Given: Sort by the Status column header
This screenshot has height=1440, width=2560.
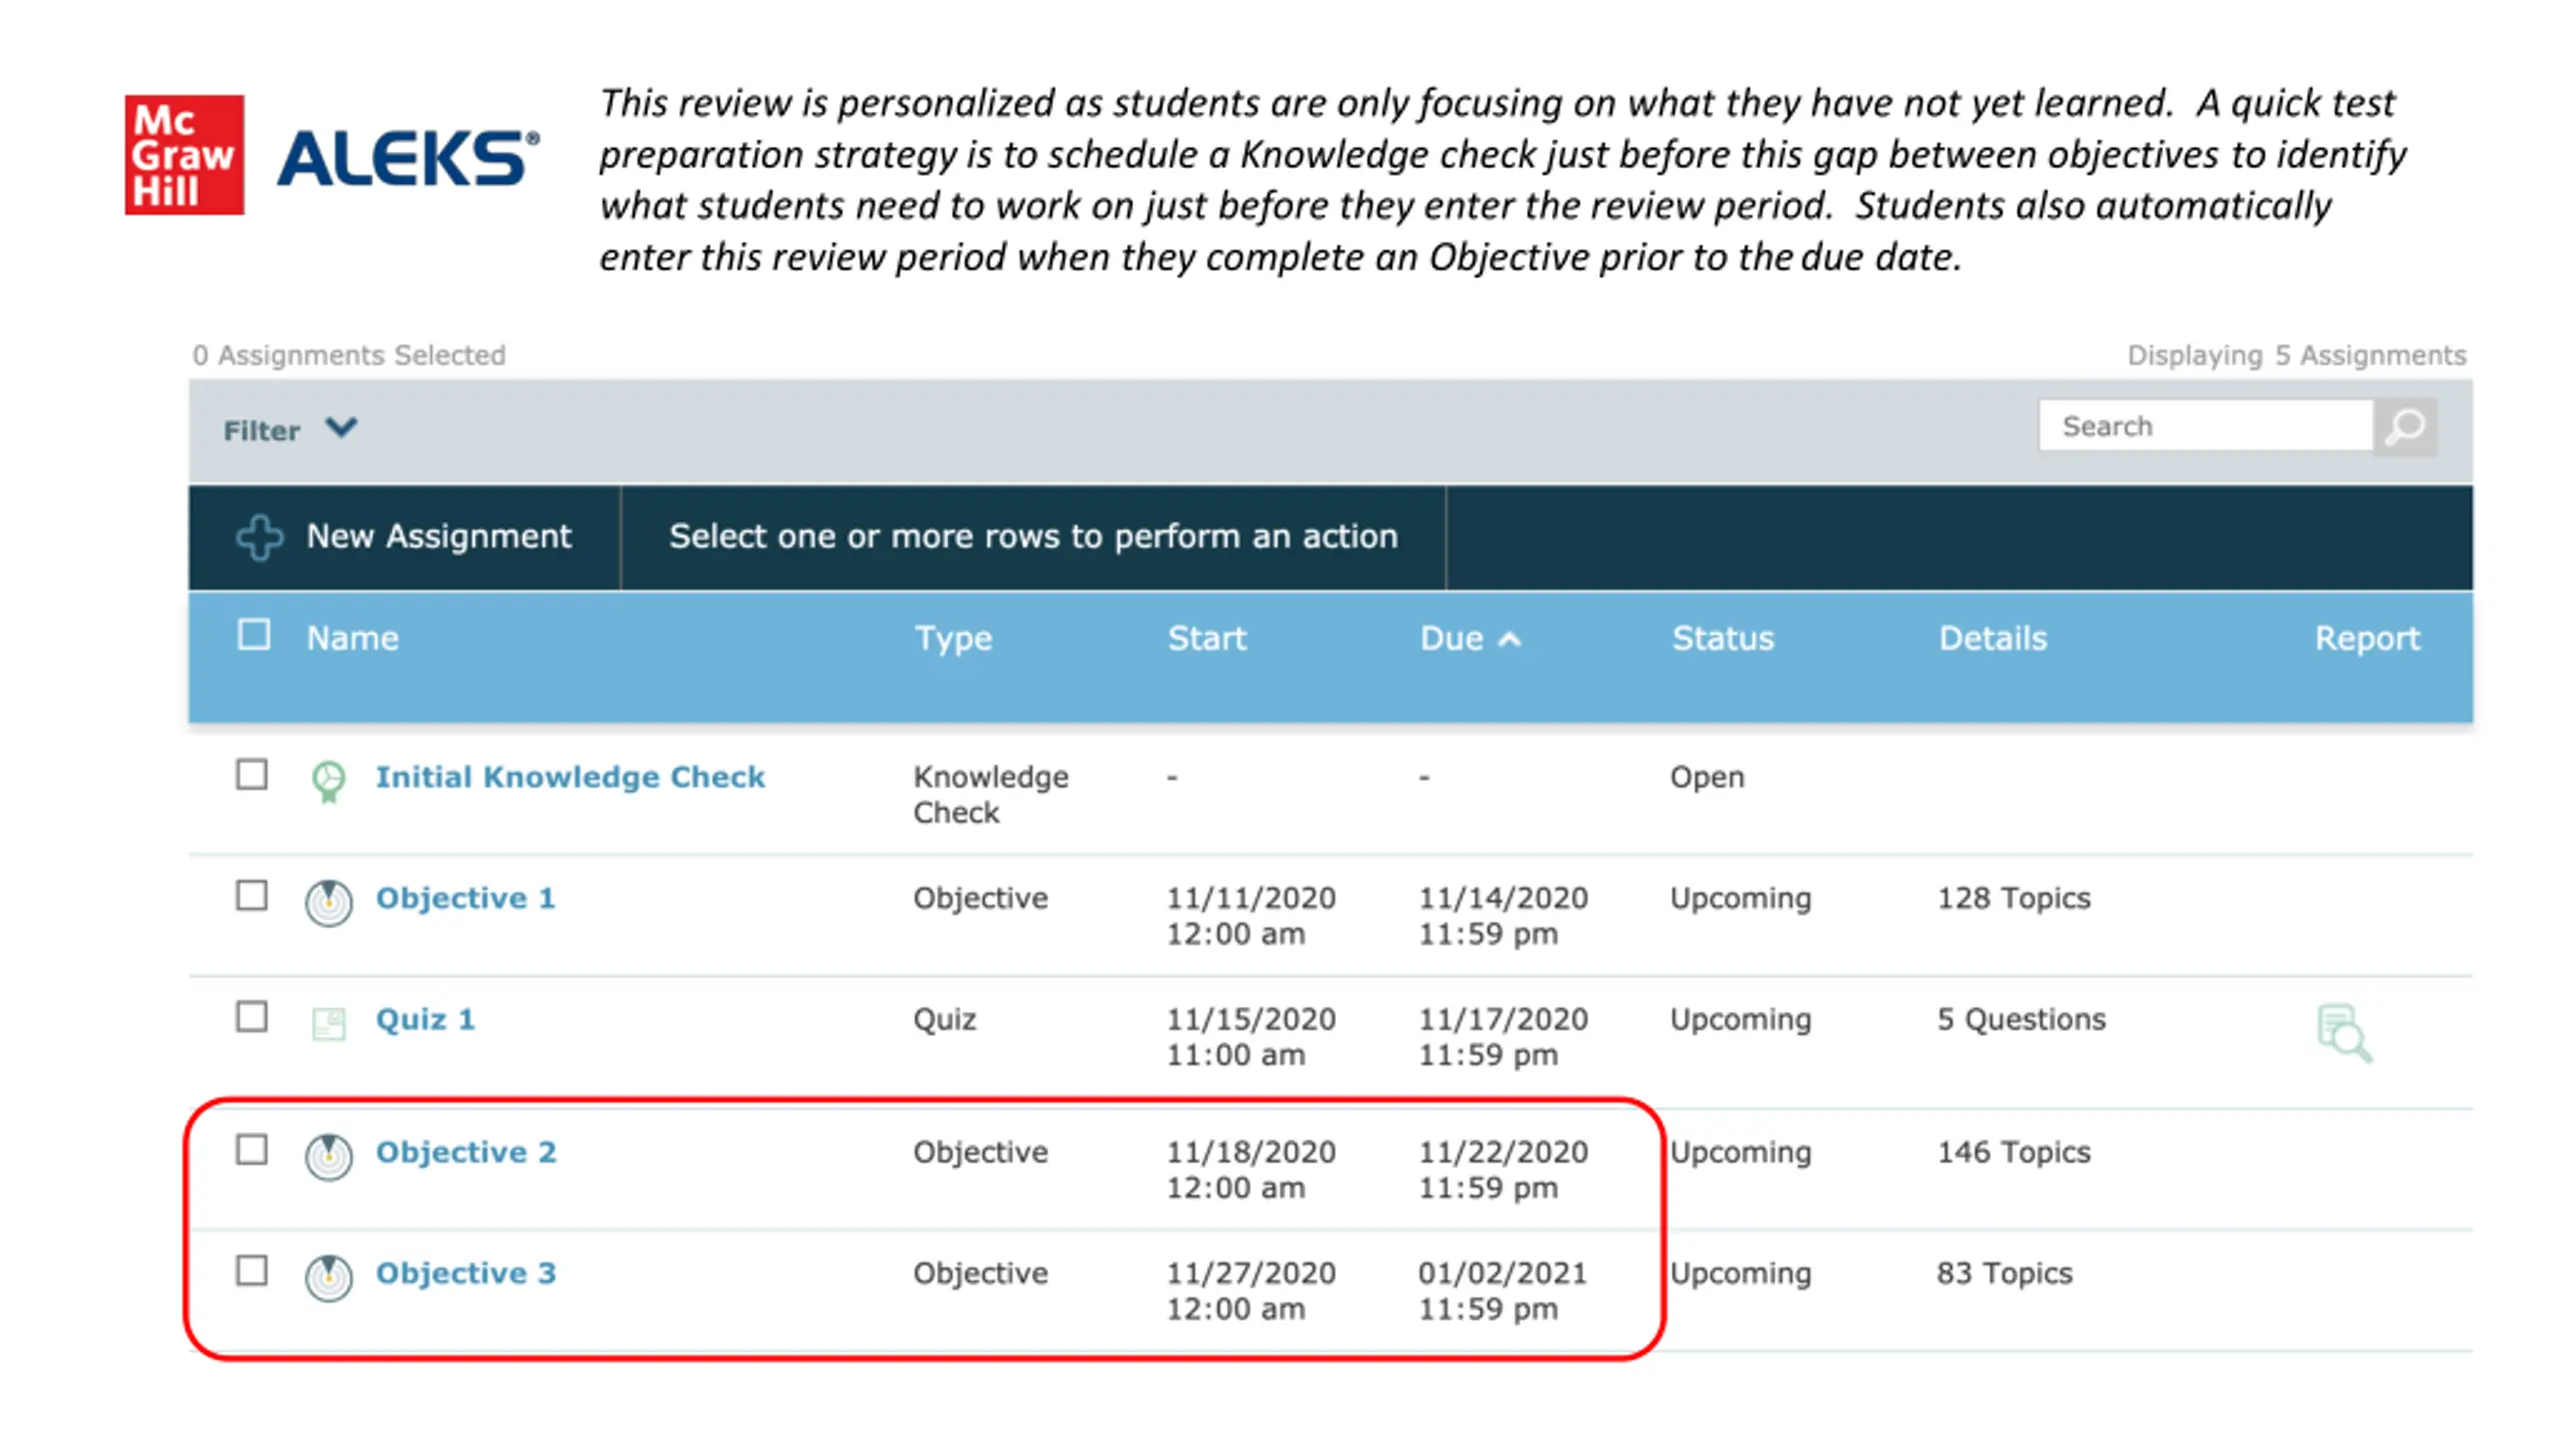Looking at the screenshot, I should coord(1723,638).
